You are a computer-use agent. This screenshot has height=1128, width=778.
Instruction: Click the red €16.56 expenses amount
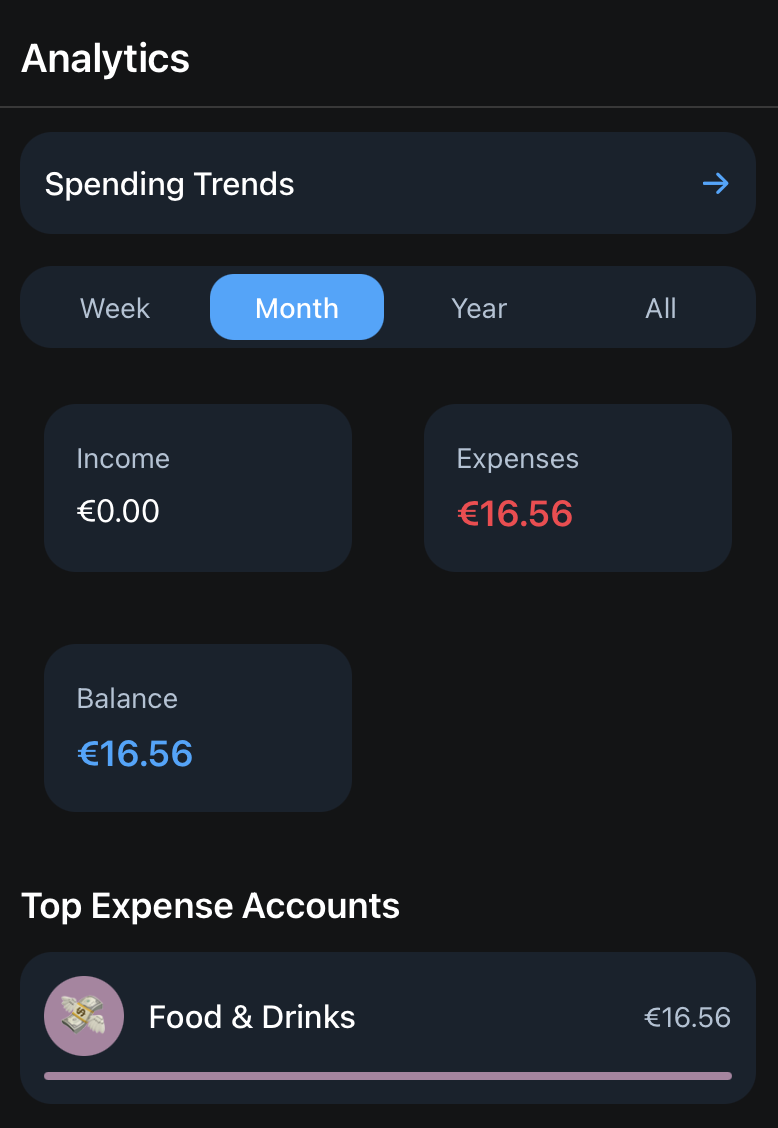point(515,514)
